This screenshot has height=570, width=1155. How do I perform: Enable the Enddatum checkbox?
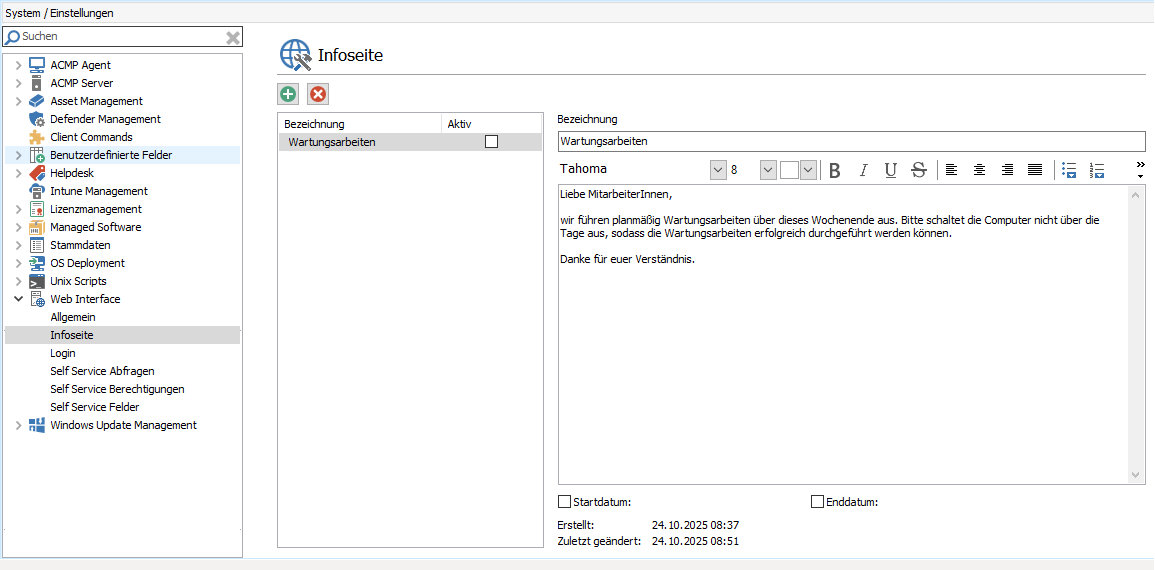click(x=817, y=502)
